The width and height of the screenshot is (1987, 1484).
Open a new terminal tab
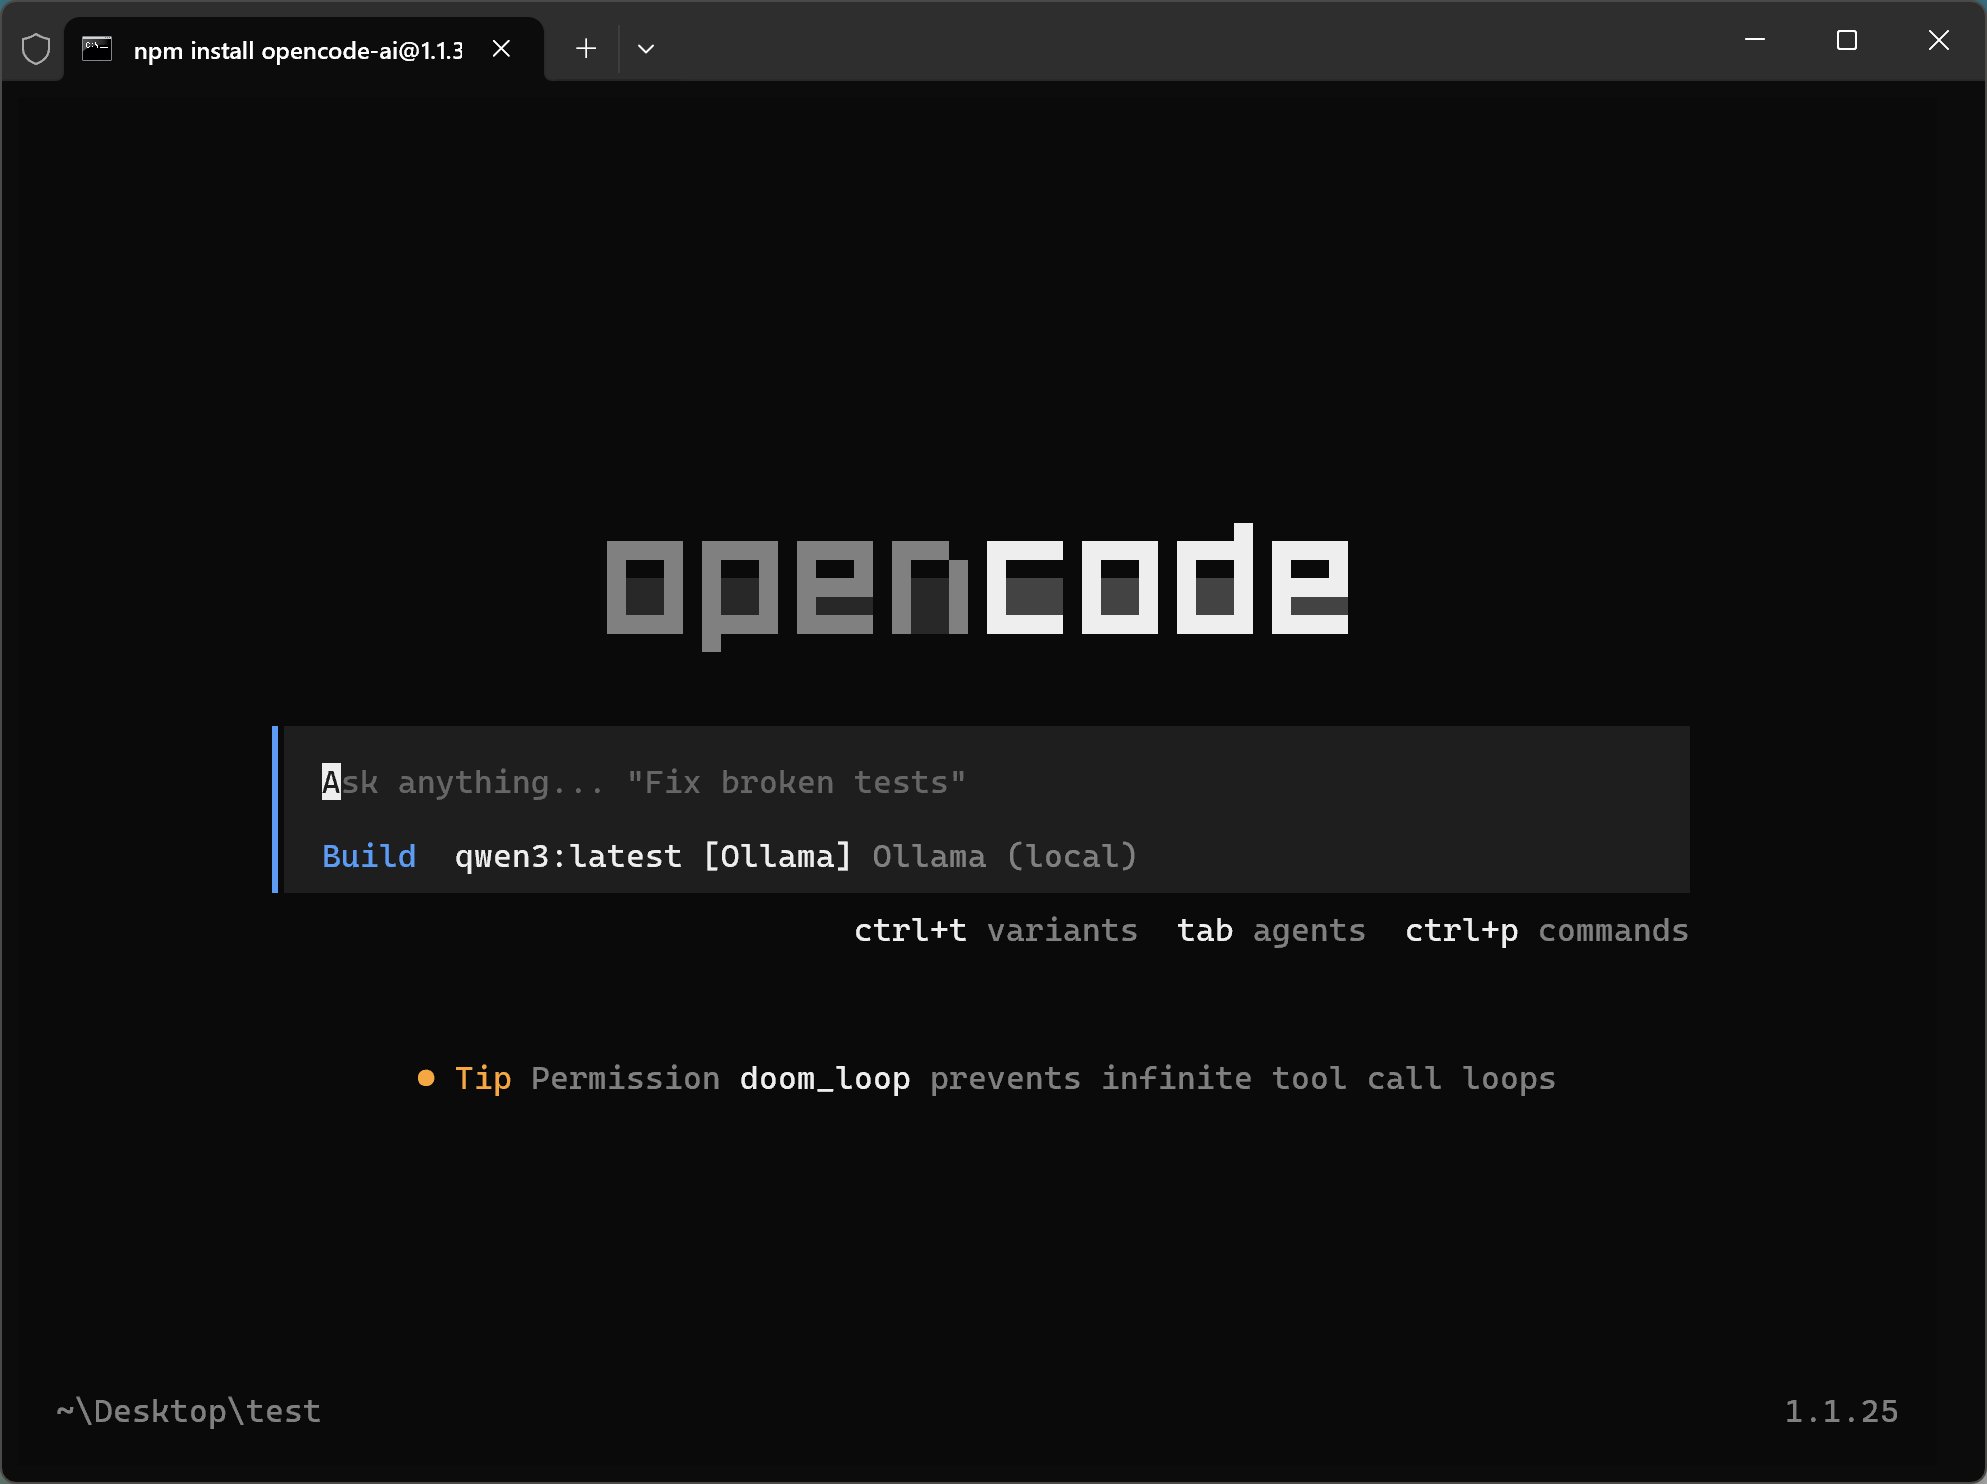586,49
